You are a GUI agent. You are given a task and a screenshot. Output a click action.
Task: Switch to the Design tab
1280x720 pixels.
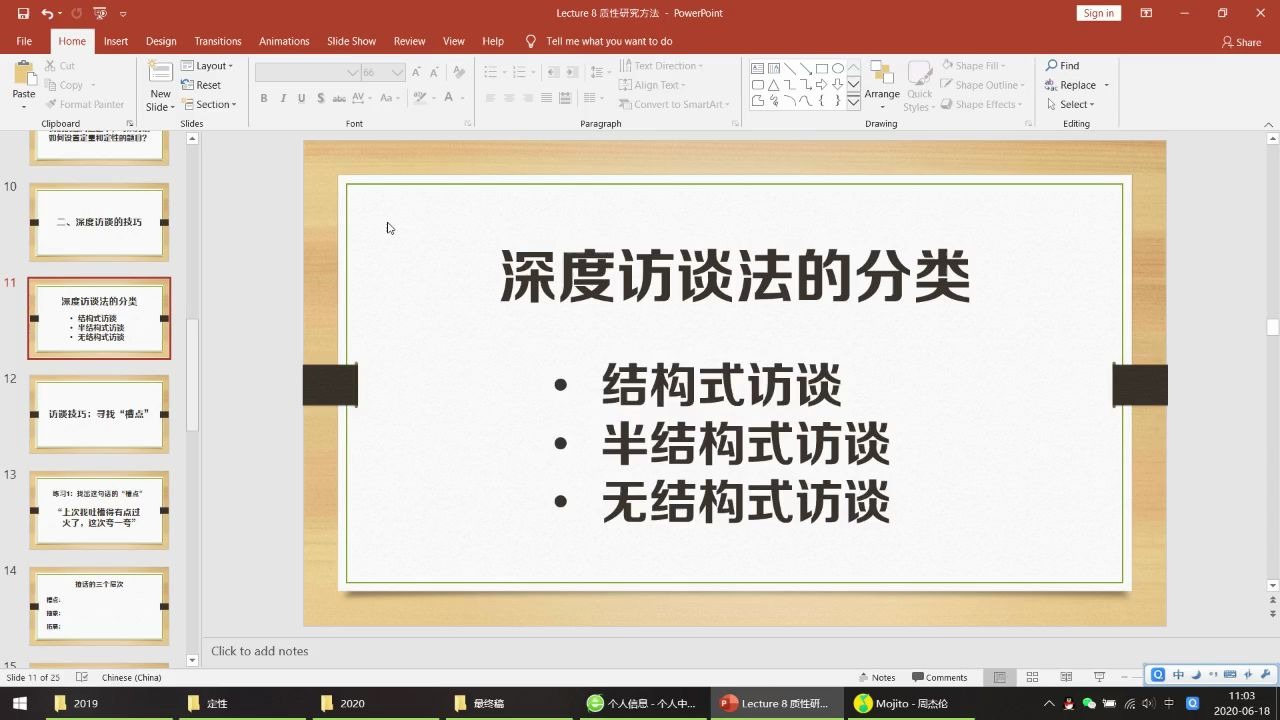[161, 41]
